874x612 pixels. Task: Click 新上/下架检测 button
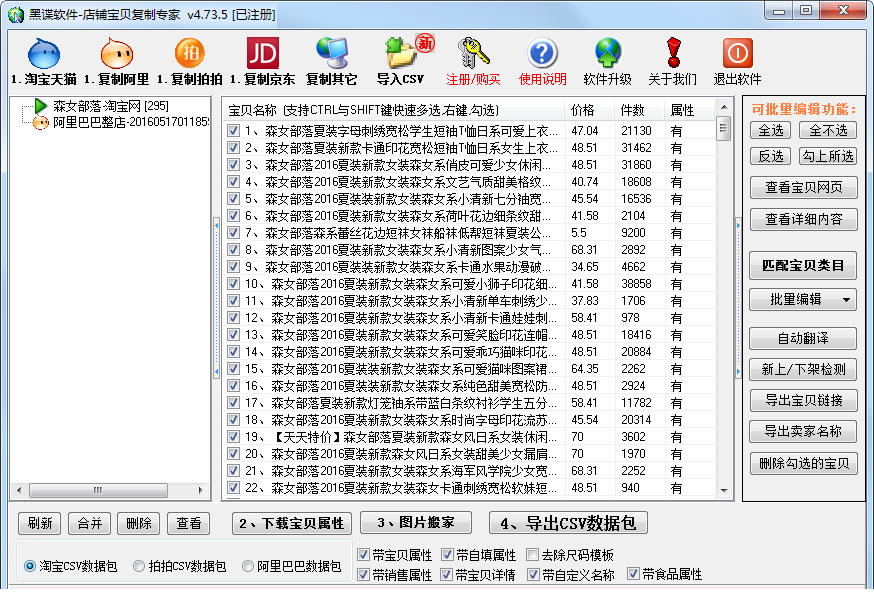click(x=803, y=369)
